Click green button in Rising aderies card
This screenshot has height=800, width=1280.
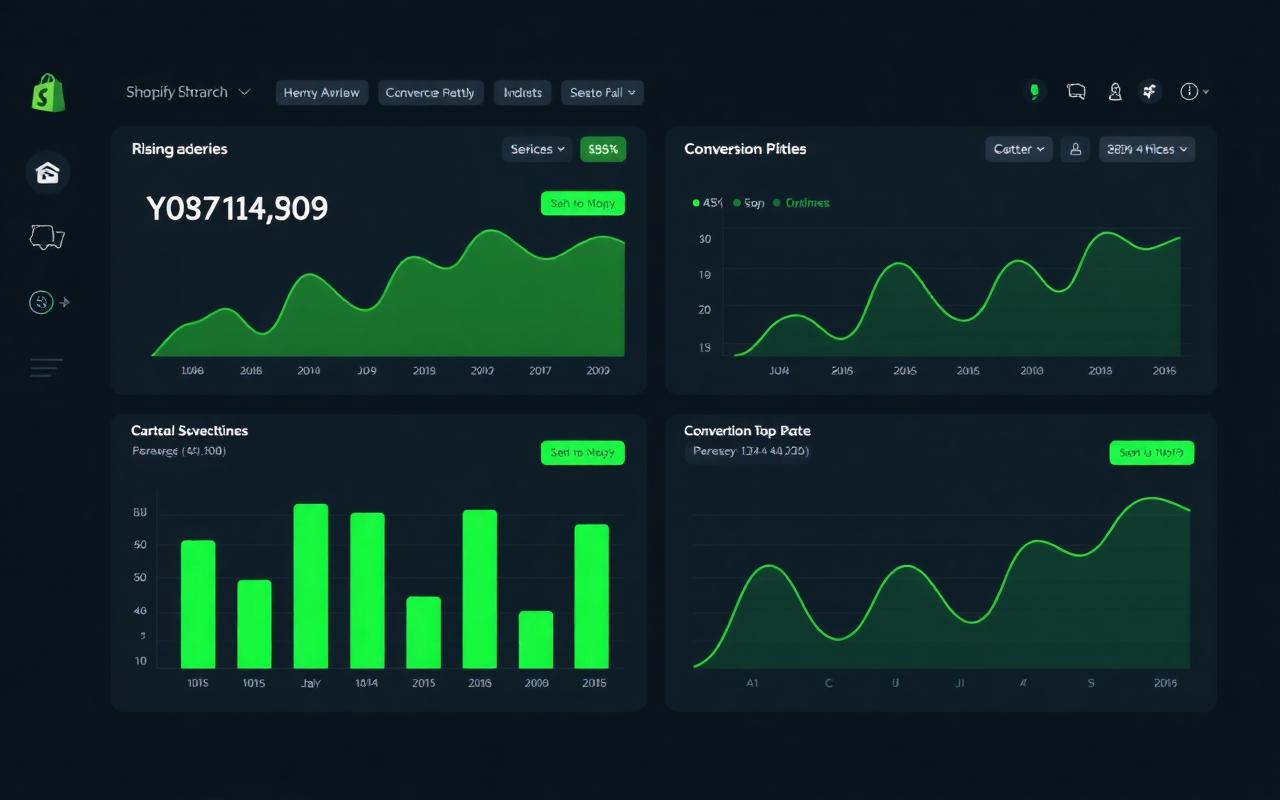582,204
